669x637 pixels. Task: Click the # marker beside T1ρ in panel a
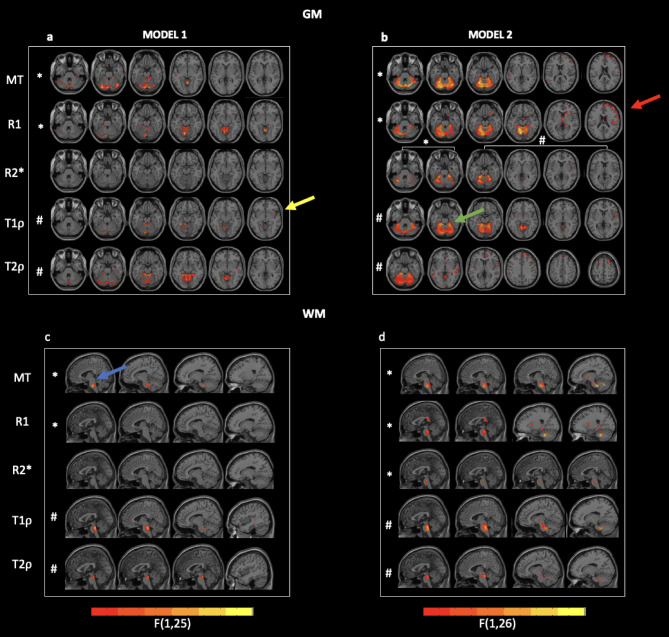click(40, 220)
